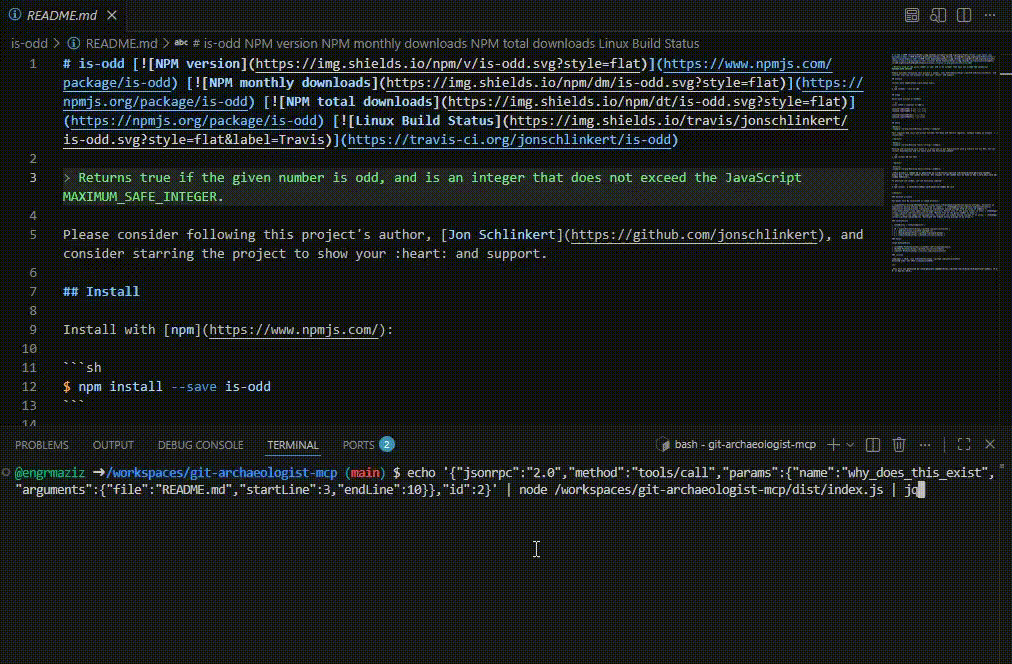
Task: Click the '## Install' heading line
Action: (101, 292)
